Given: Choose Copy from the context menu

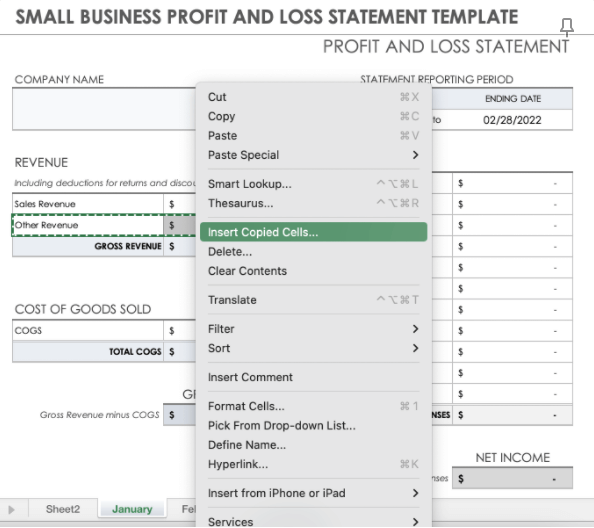Looking at the screenshot, I should pyautogui.click(x=313, y=116).
